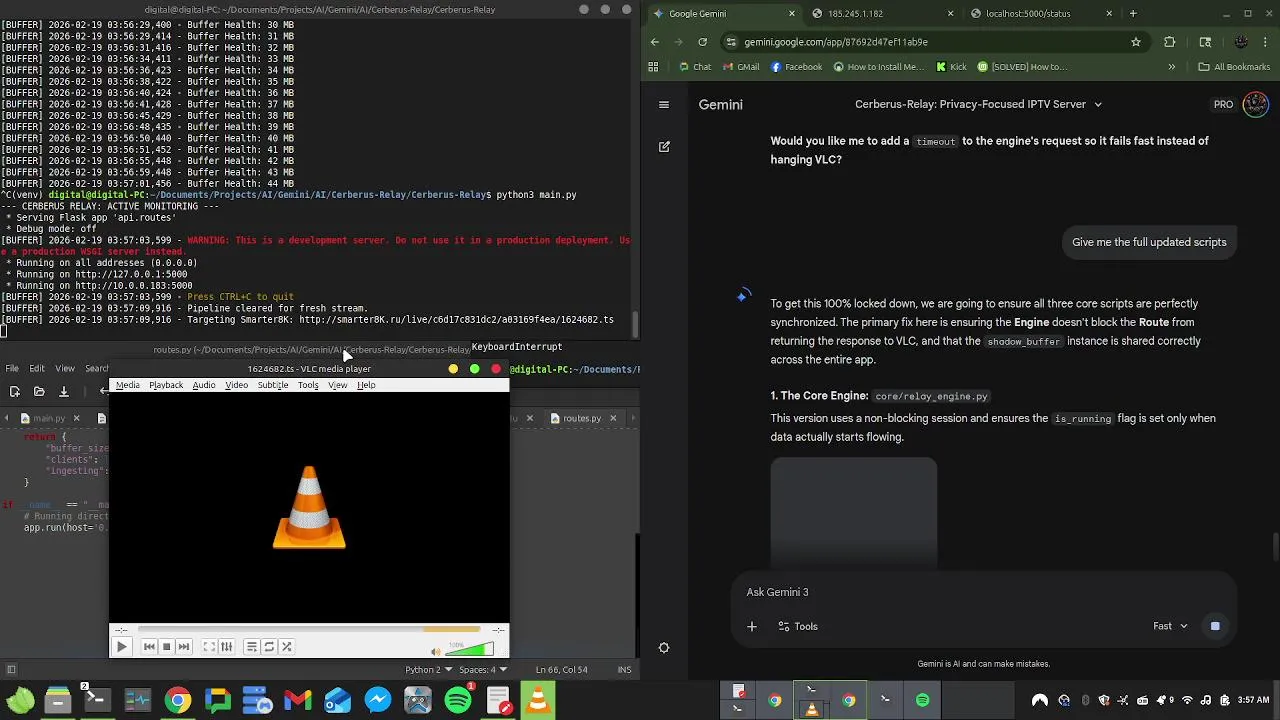Open VLC Audio menu
Screen dimensions: 1280x720
click(x=204, y=385)
